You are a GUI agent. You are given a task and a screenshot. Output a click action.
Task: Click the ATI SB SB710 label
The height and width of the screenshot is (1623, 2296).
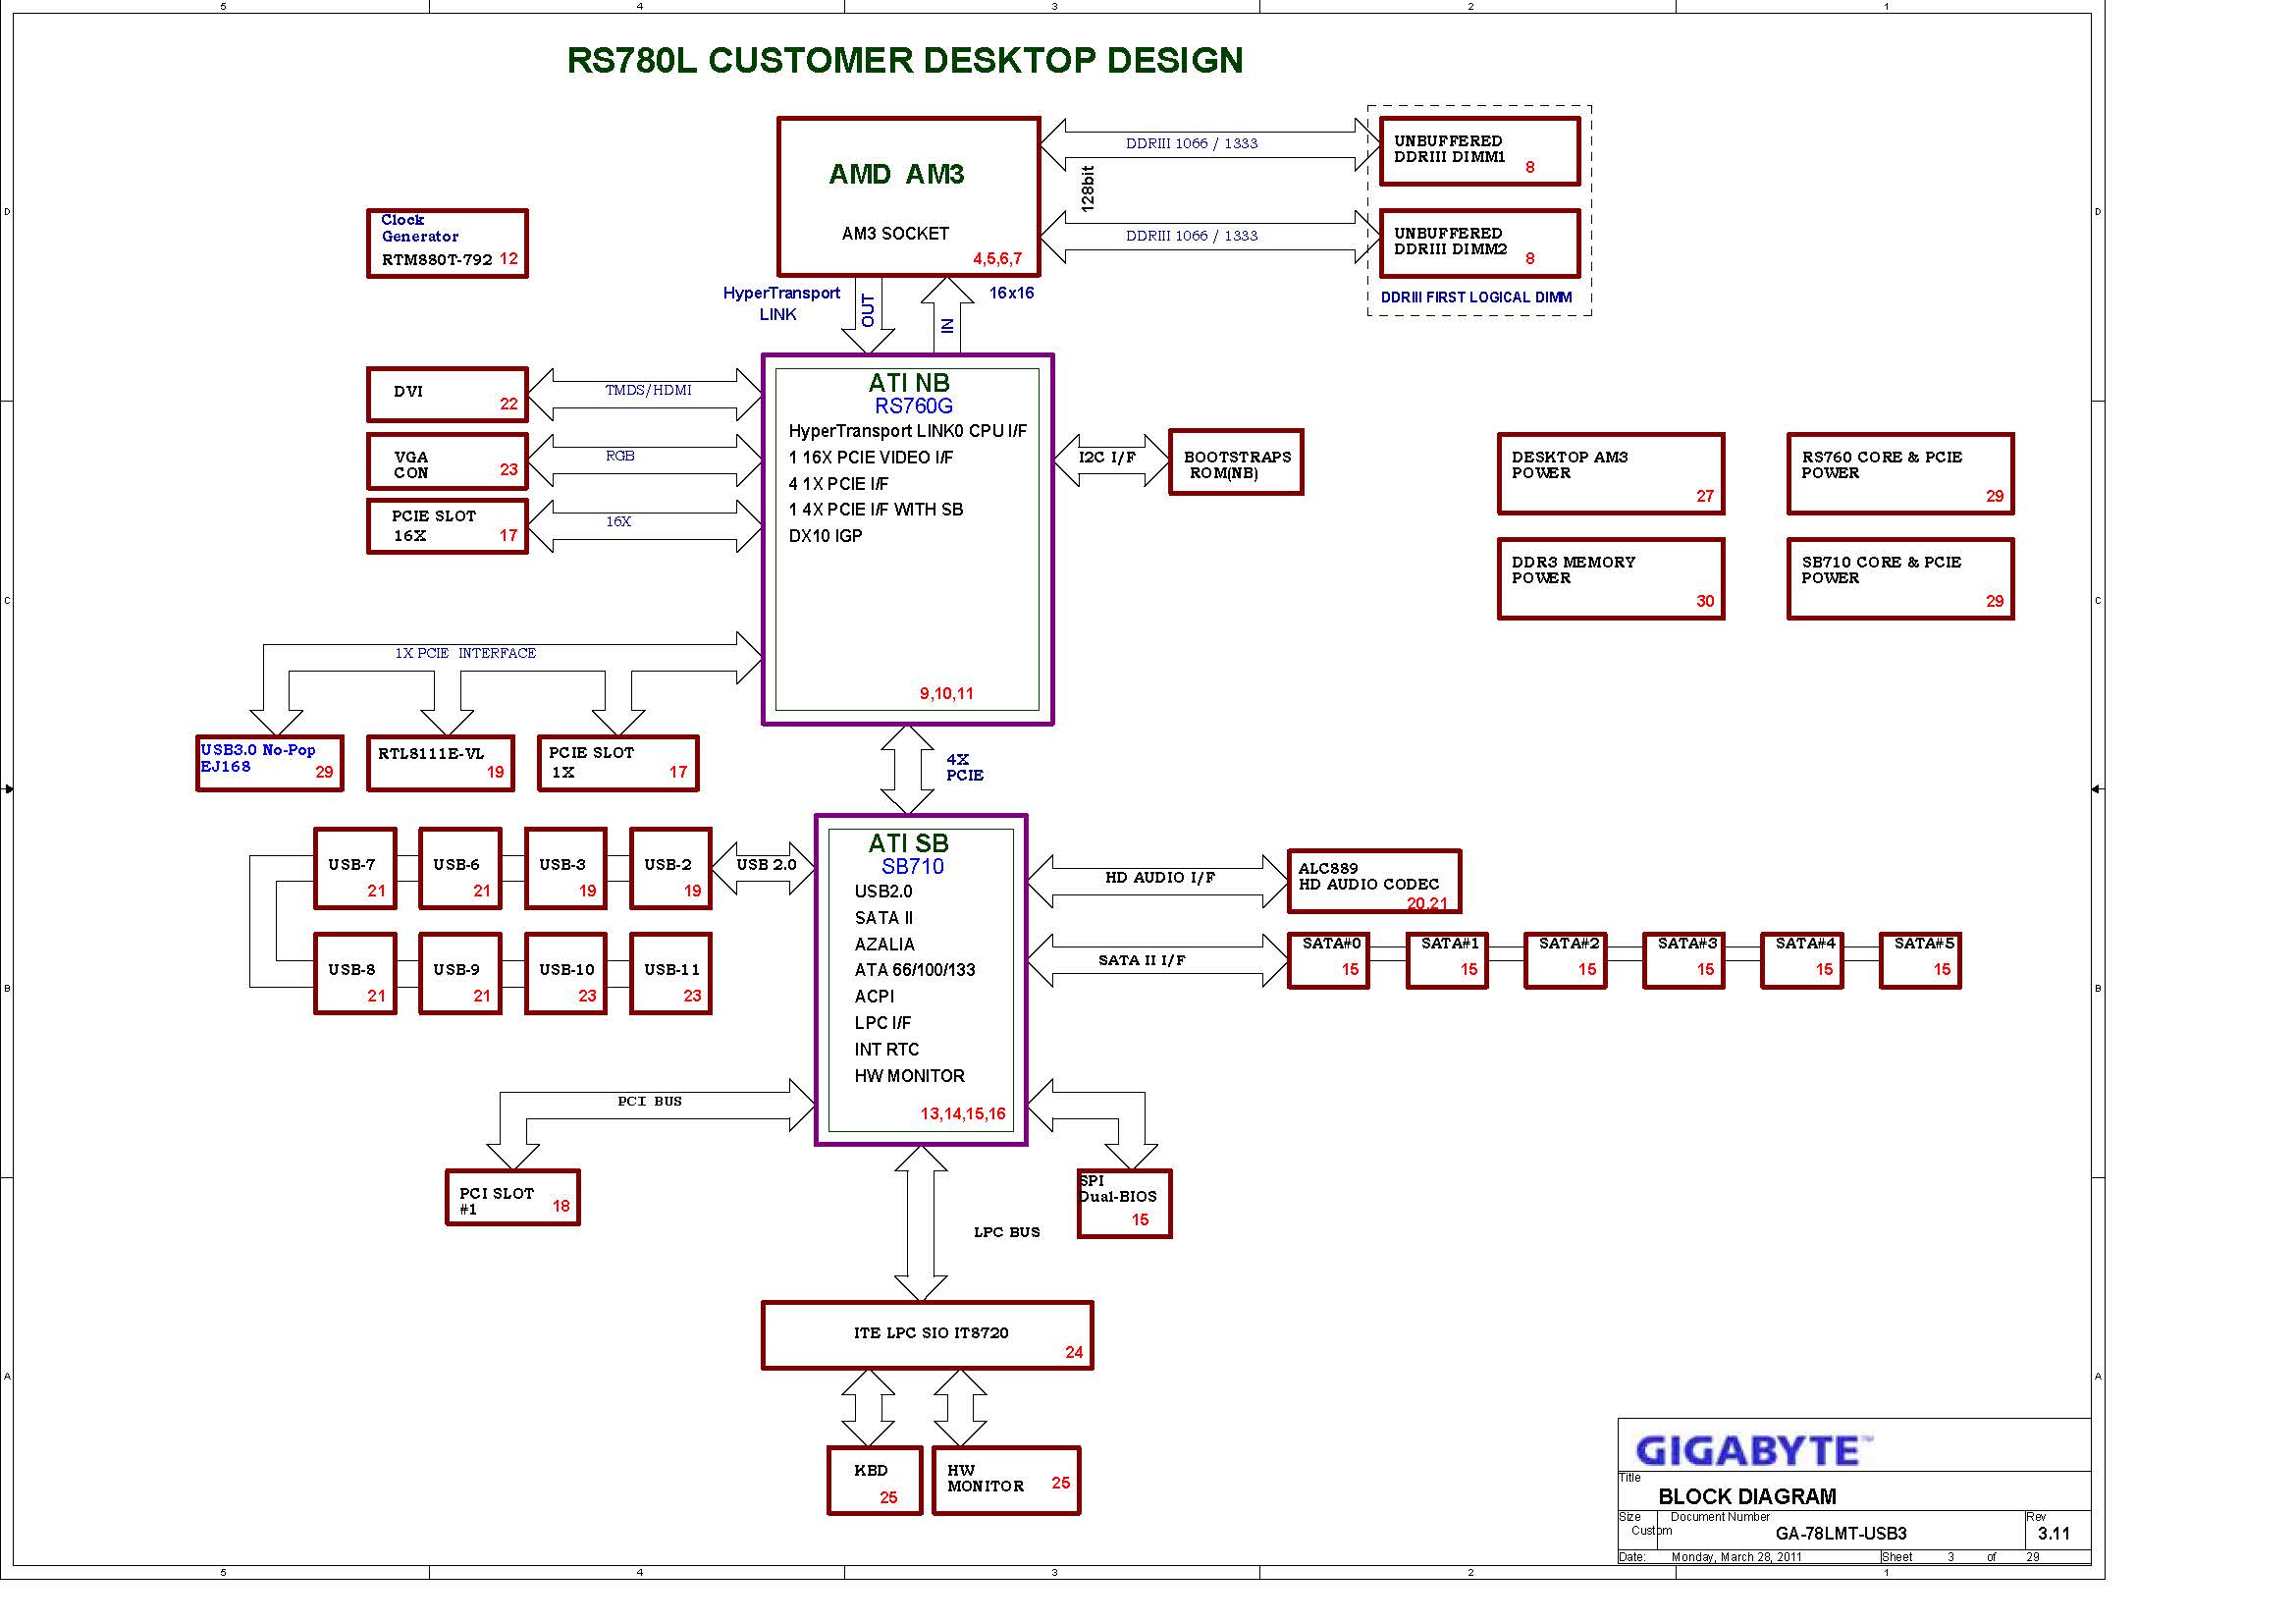click(x=909, y=854)
